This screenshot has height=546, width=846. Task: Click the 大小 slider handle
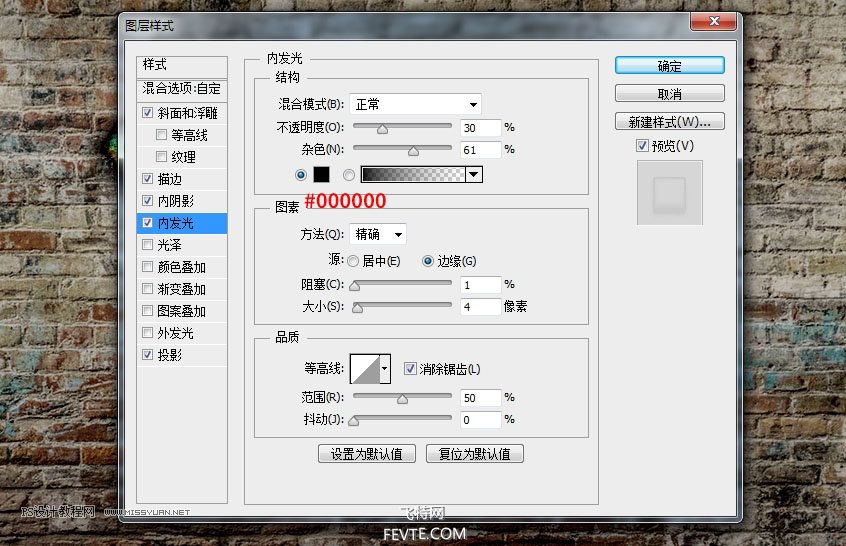click(357, 308)
